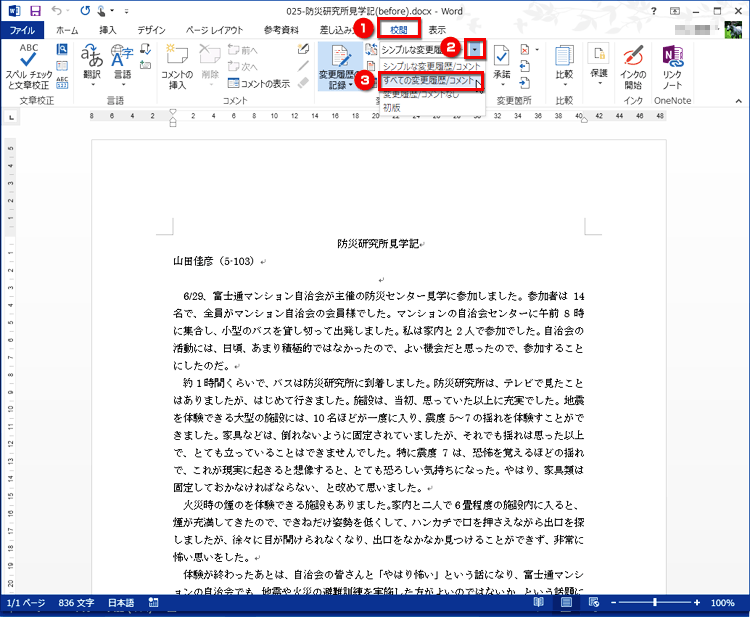Open the Compare (比較) tool
The height and width of the screenshot is (617, 750).
(x=564, y=66)
